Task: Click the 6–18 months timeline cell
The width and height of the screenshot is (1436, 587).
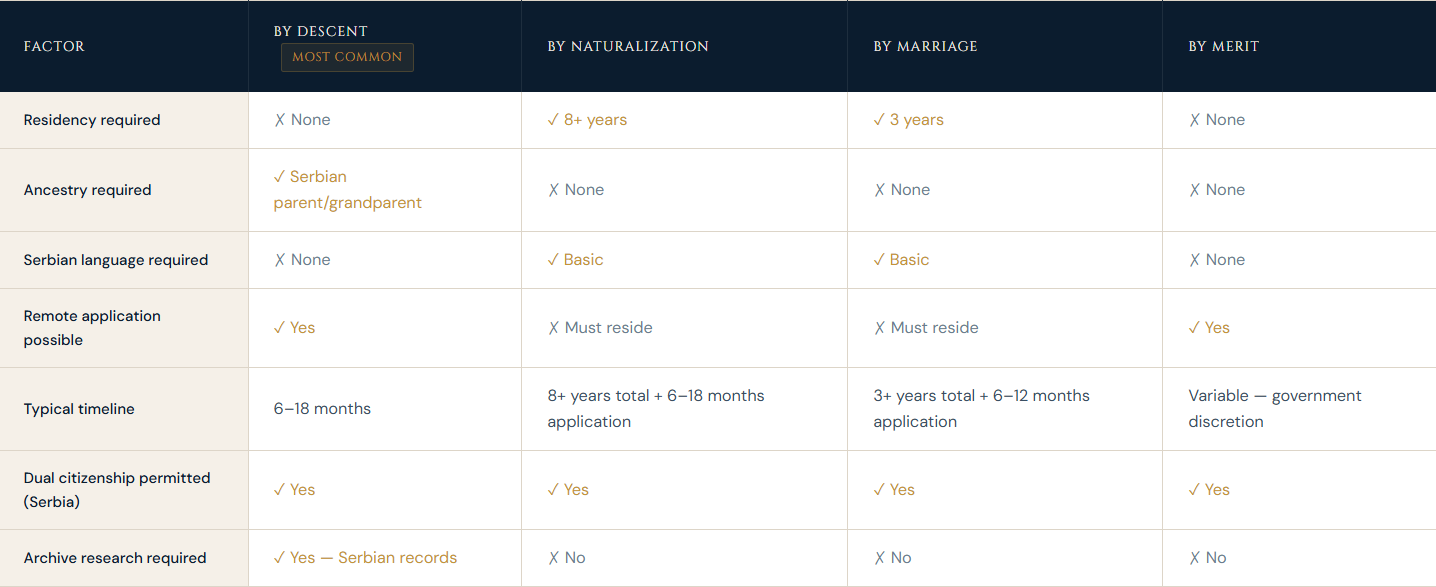Action: point(322,409)
